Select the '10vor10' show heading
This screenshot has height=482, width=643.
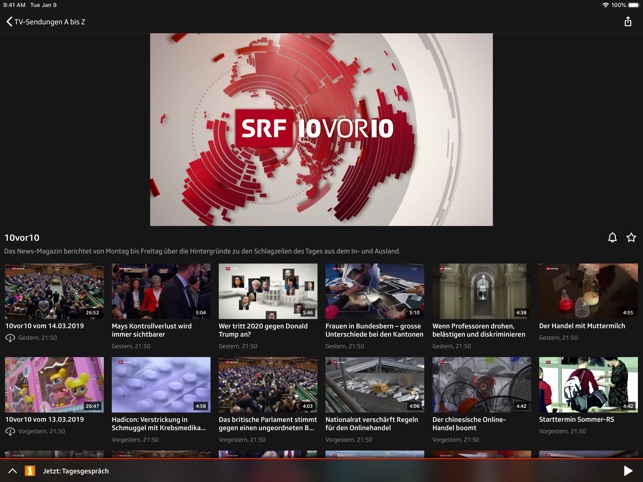tap(22, 238)
